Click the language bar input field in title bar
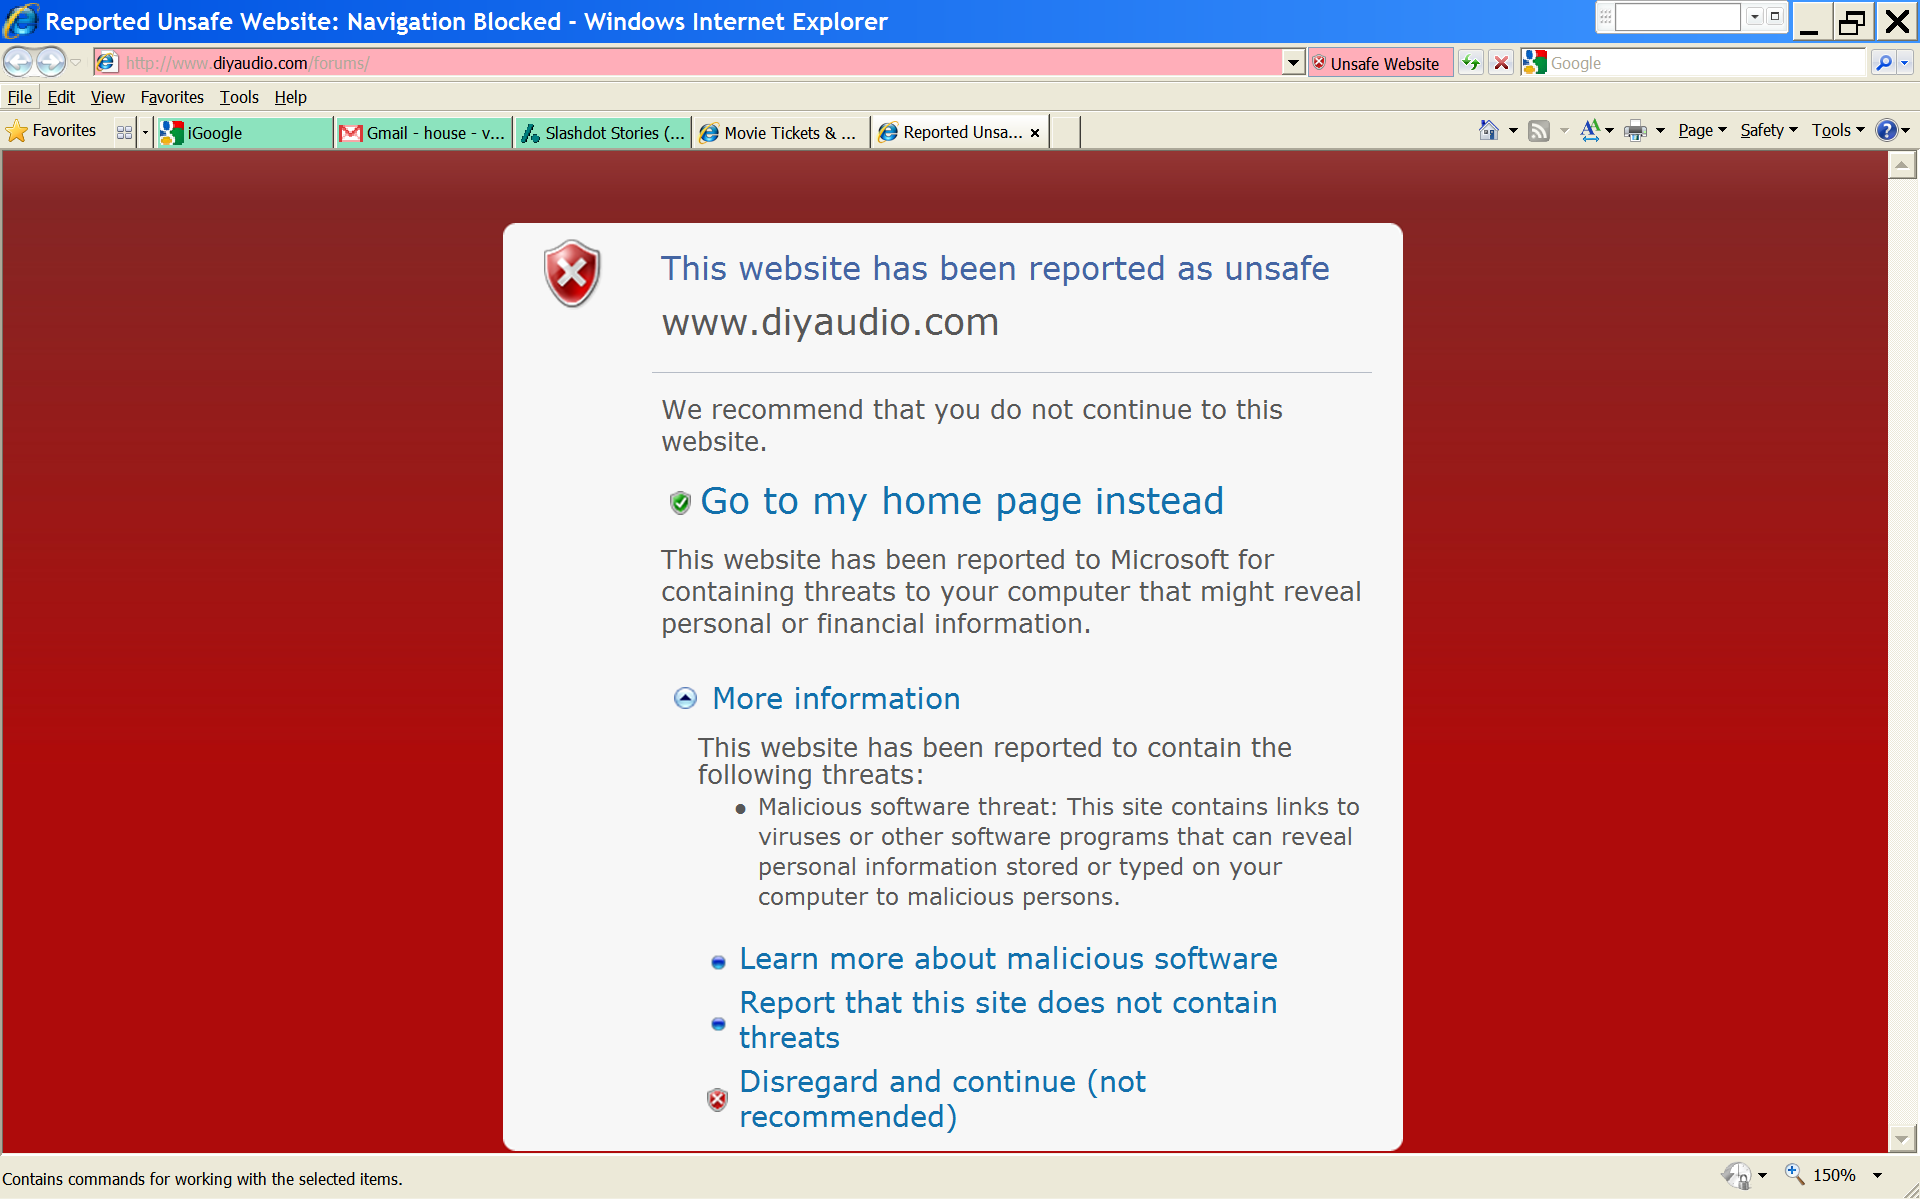The width and height of the screenshot is (1920, 1200). point(1677,17)
